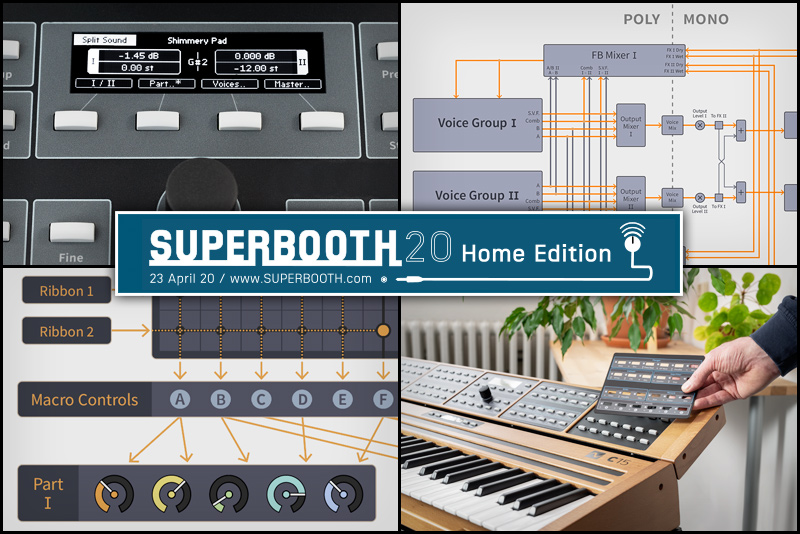Open the 'Part..*' menu on the display

(x=166, y=84)
